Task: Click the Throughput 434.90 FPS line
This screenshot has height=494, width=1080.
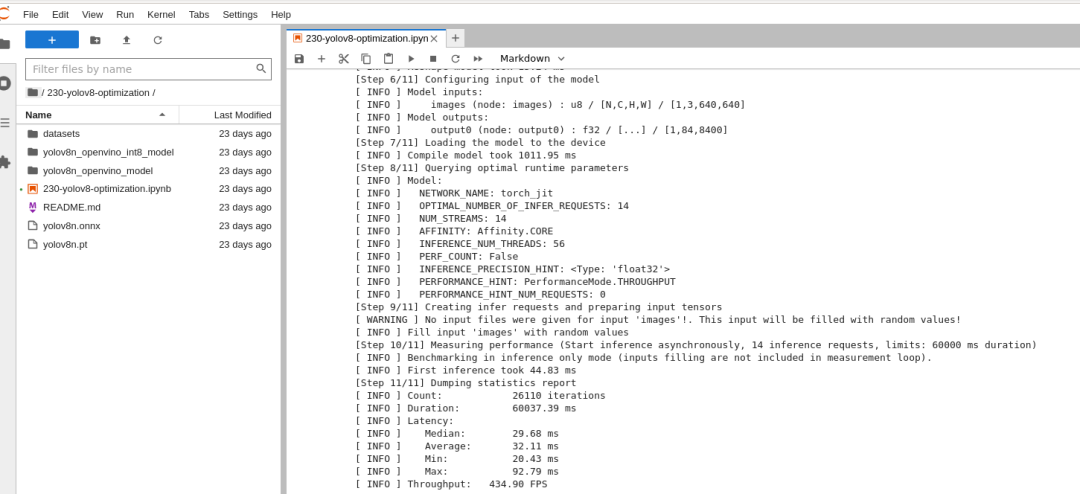Action: [x=451, y=484]
